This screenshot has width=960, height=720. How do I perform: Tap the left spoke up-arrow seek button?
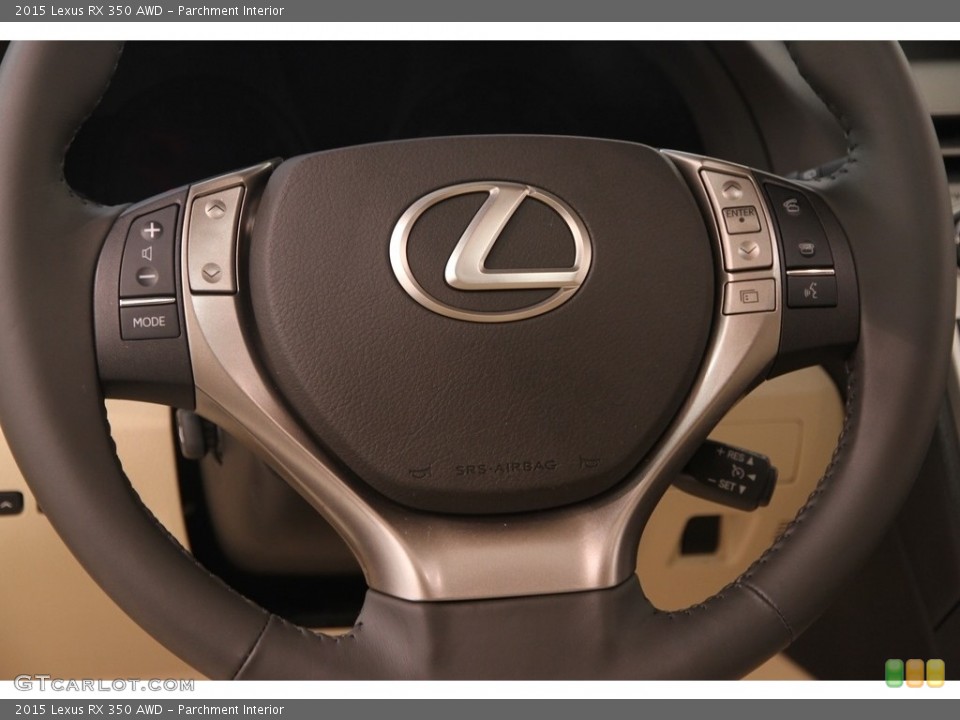point(216,210)
